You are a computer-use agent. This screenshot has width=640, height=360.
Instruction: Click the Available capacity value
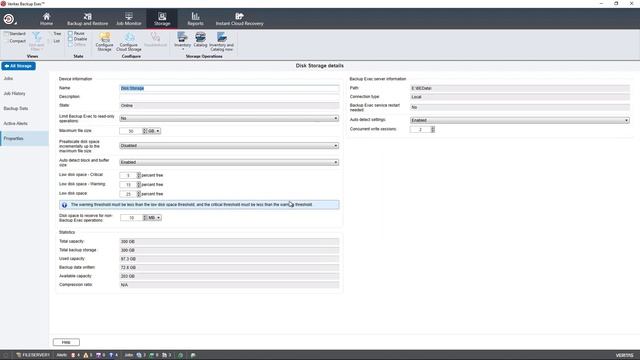[x=229, y=276]
